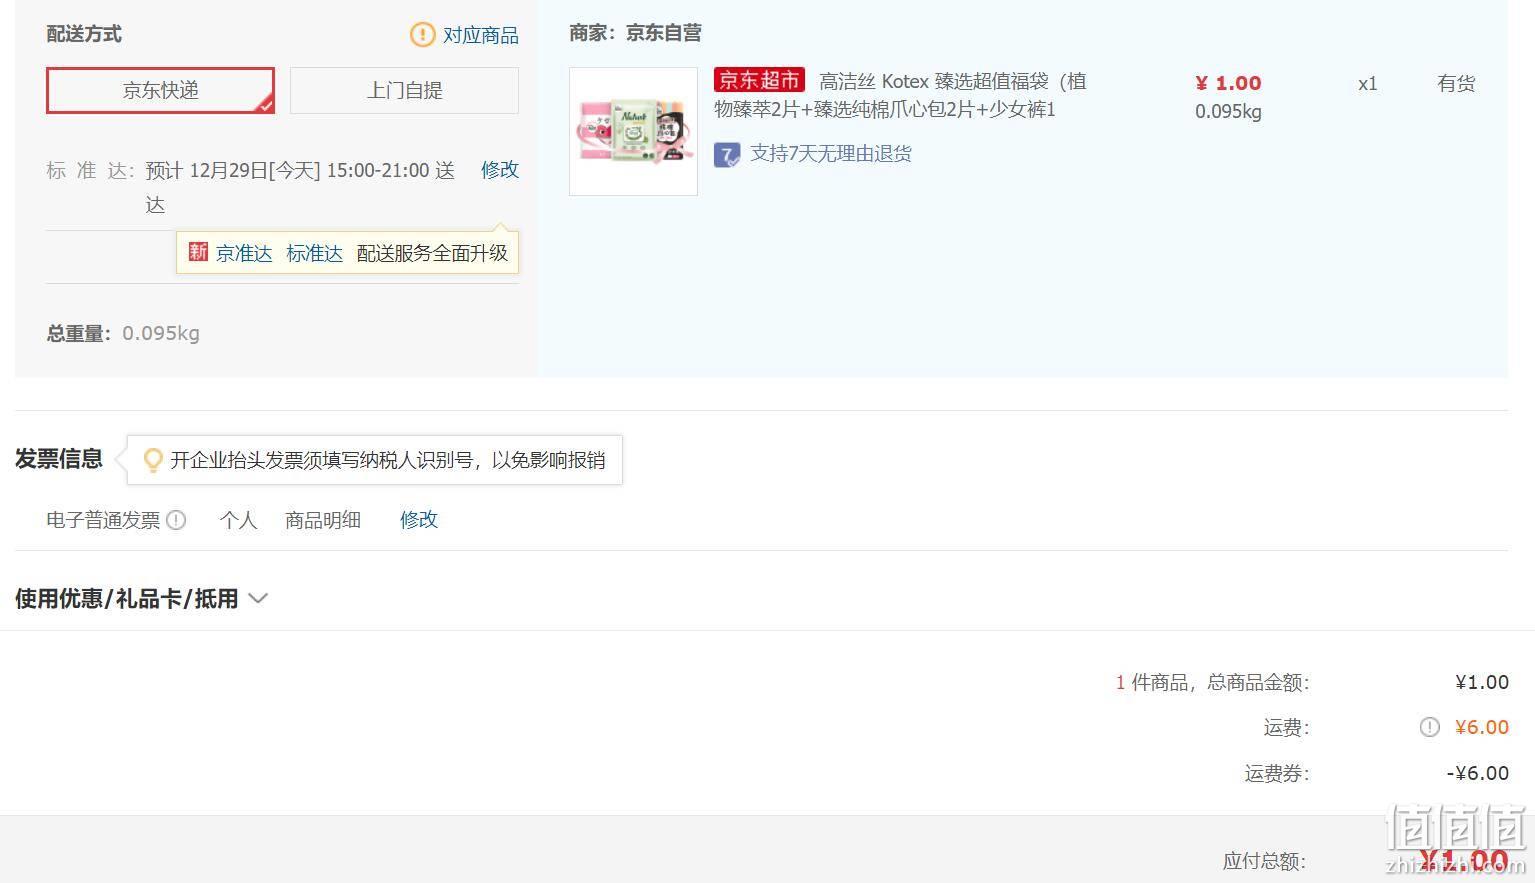Click the 总重量 0.095kg value
Screen dimensions: 1535x883
[161, 333]
